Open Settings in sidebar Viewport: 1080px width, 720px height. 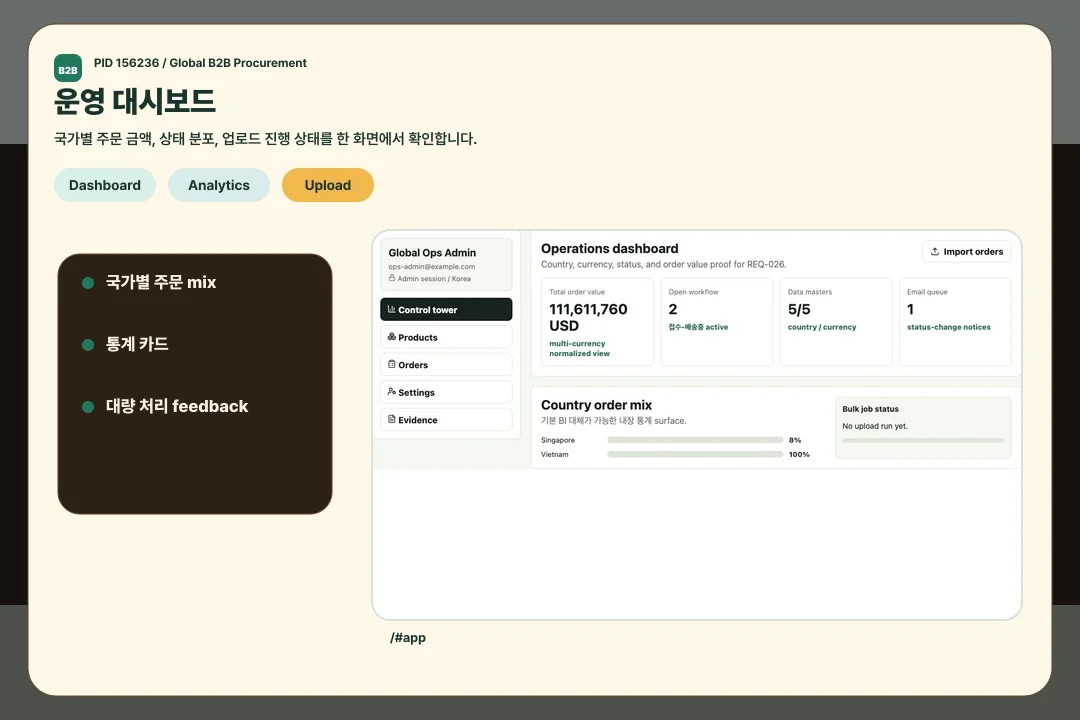coord(446,392)
